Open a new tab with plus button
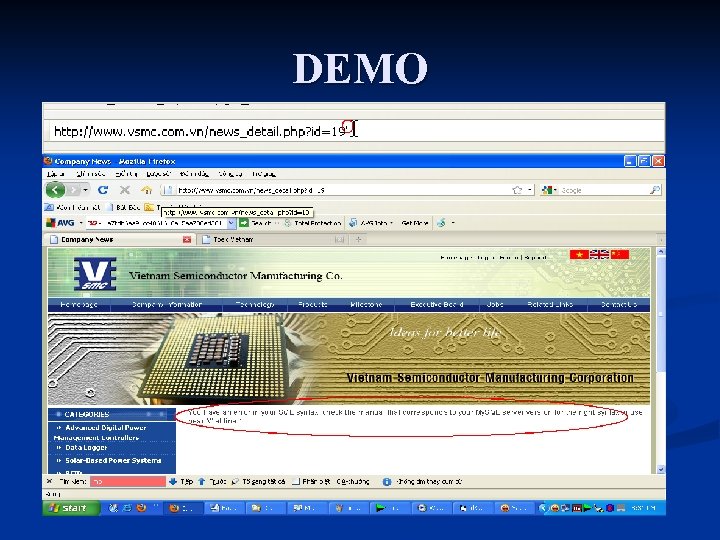Screen dimensions: 720x540 point(359,239)
